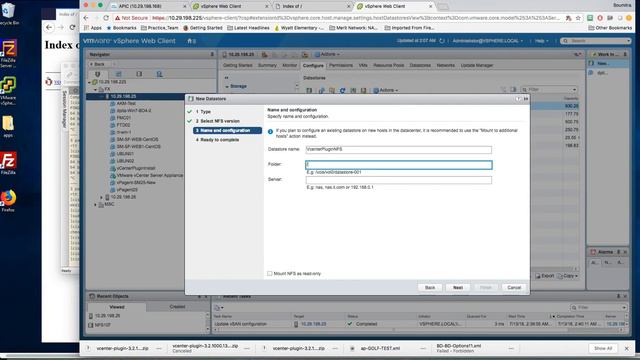Image resolution: width=640 pixels, height=360 pixels.
Task: Open the Help dropdown menu
Action: (542, 41)
